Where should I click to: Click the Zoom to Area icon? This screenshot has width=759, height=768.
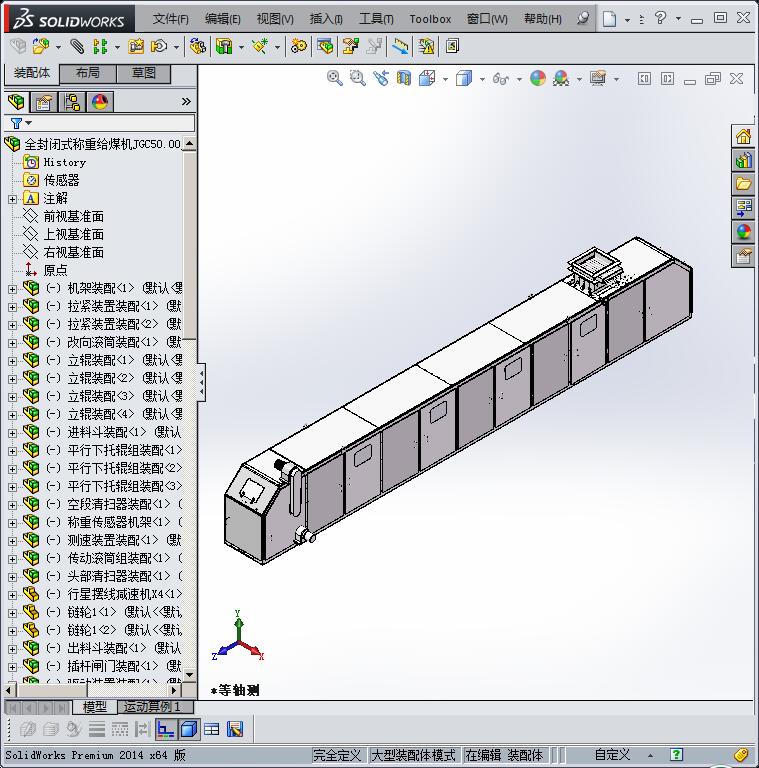pyautogui.click(x=357, y=78)
